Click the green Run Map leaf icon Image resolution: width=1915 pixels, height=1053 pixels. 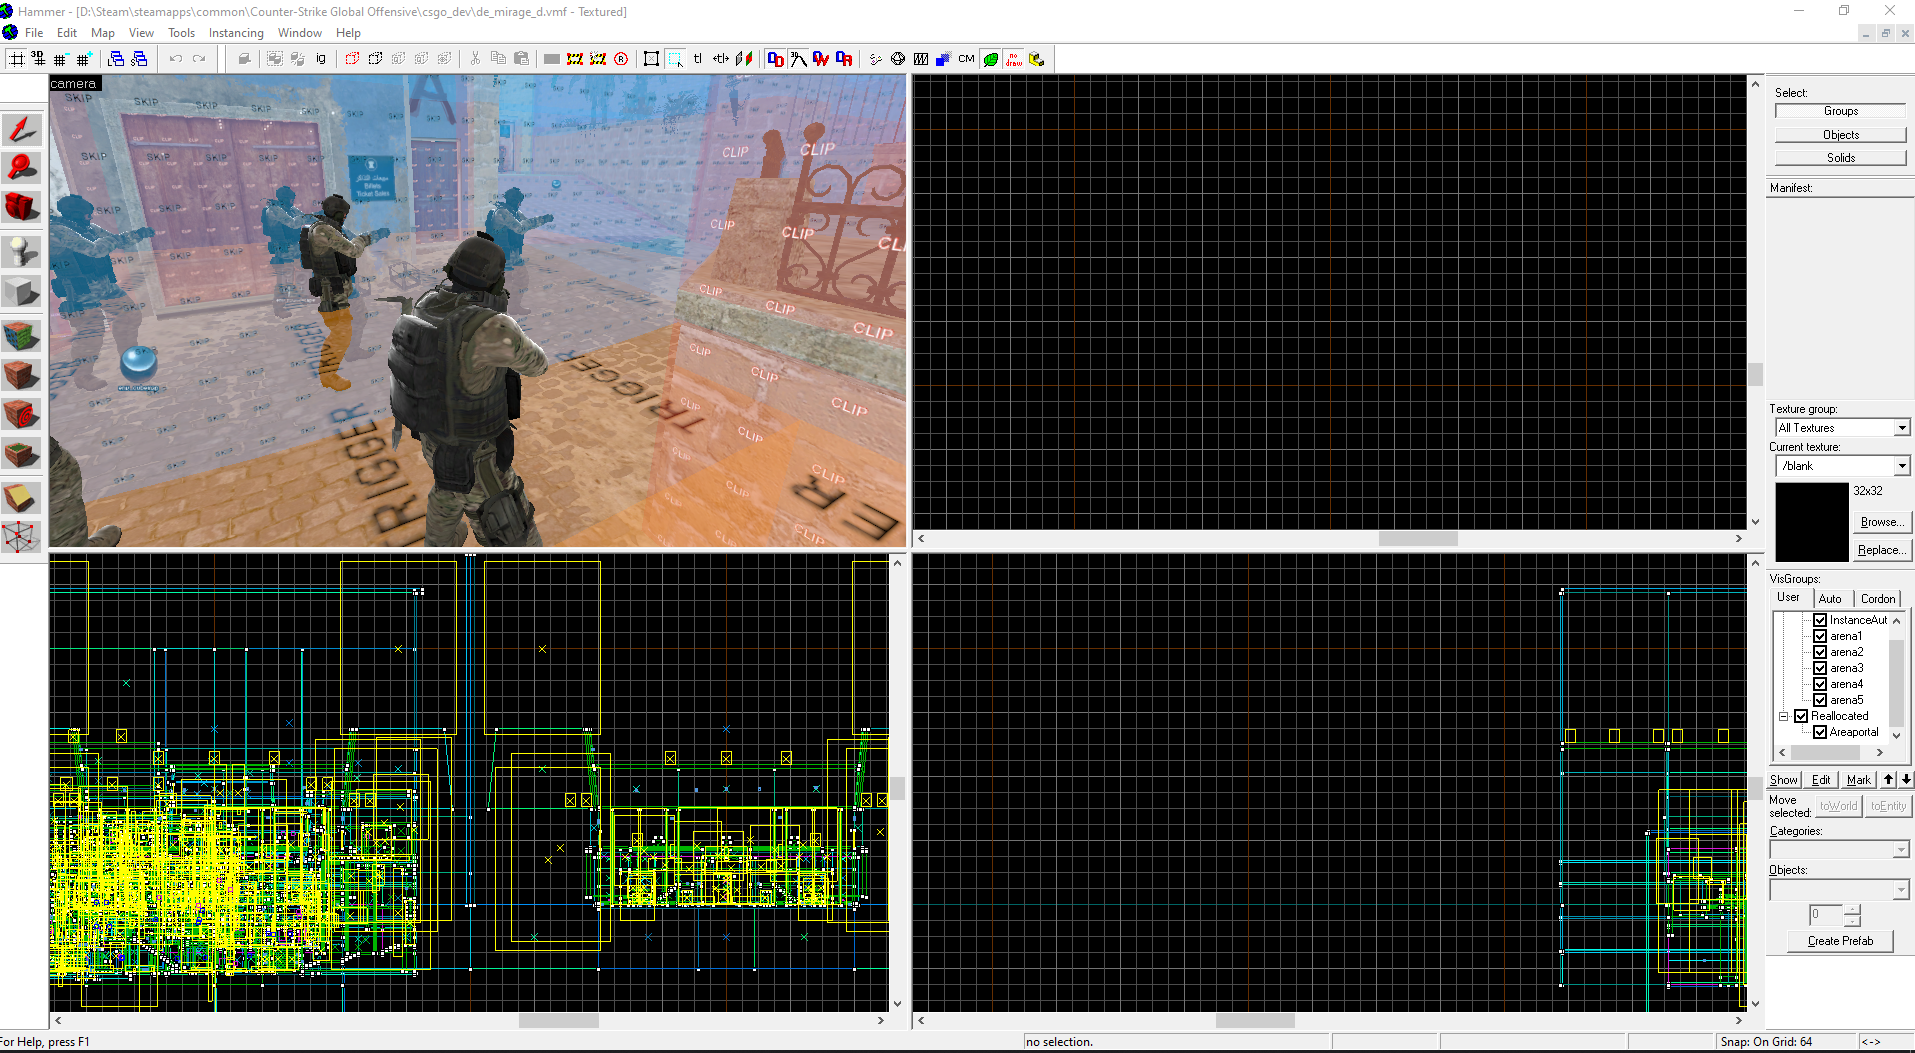pyautogui.click(x=990, y=59)
